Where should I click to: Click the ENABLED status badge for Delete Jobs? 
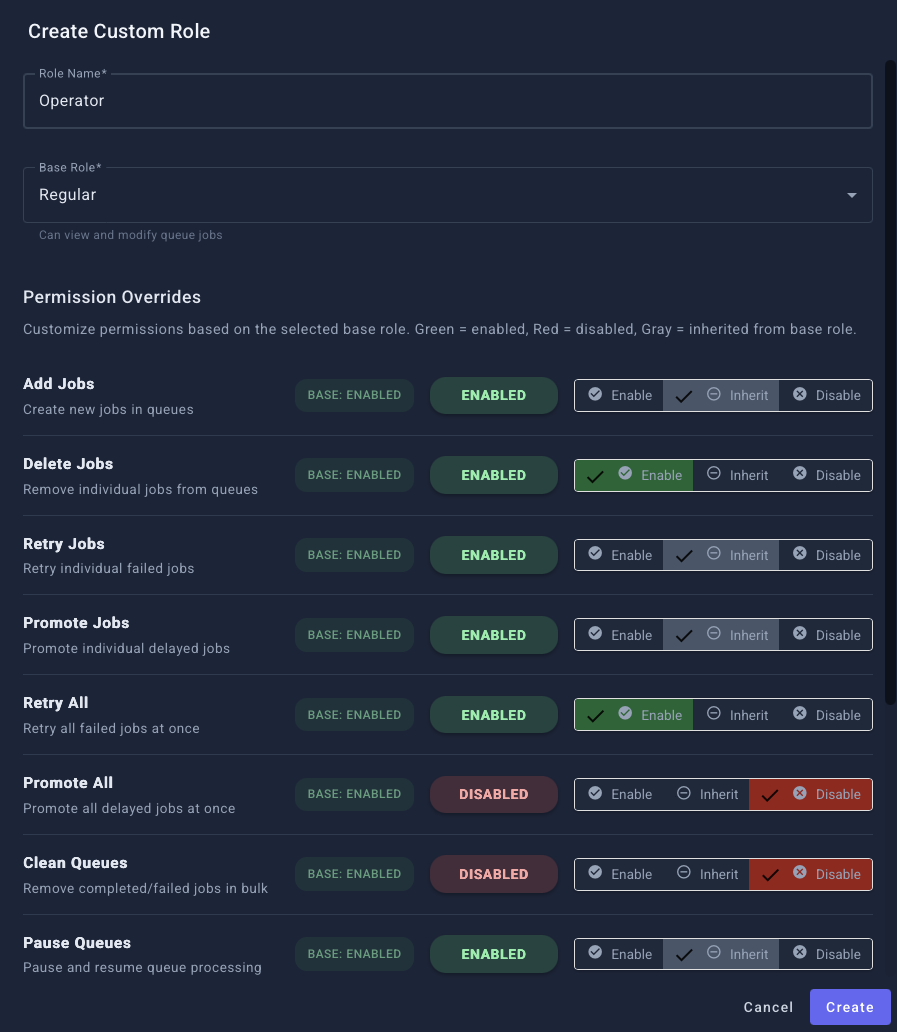pos(494,475)
